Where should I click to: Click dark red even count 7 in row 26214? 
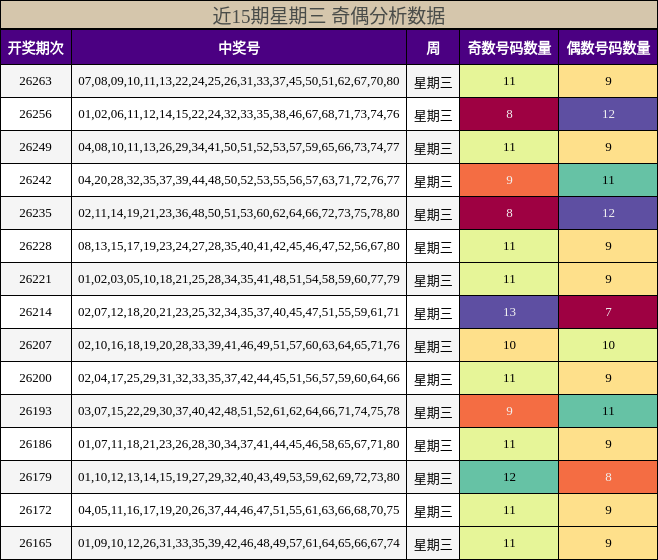(608, 312)
